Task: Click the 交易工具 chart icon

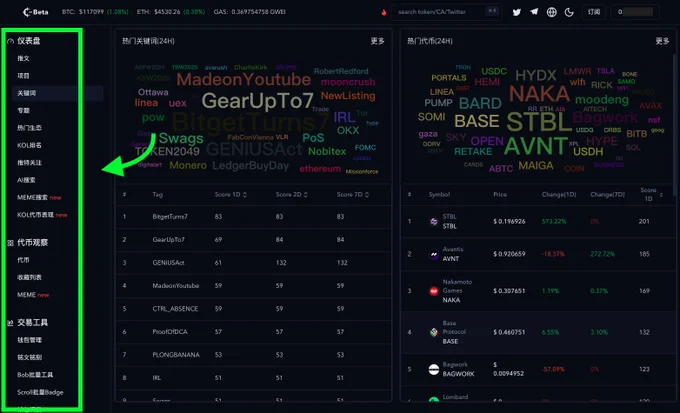Action: tap(10, 323)
